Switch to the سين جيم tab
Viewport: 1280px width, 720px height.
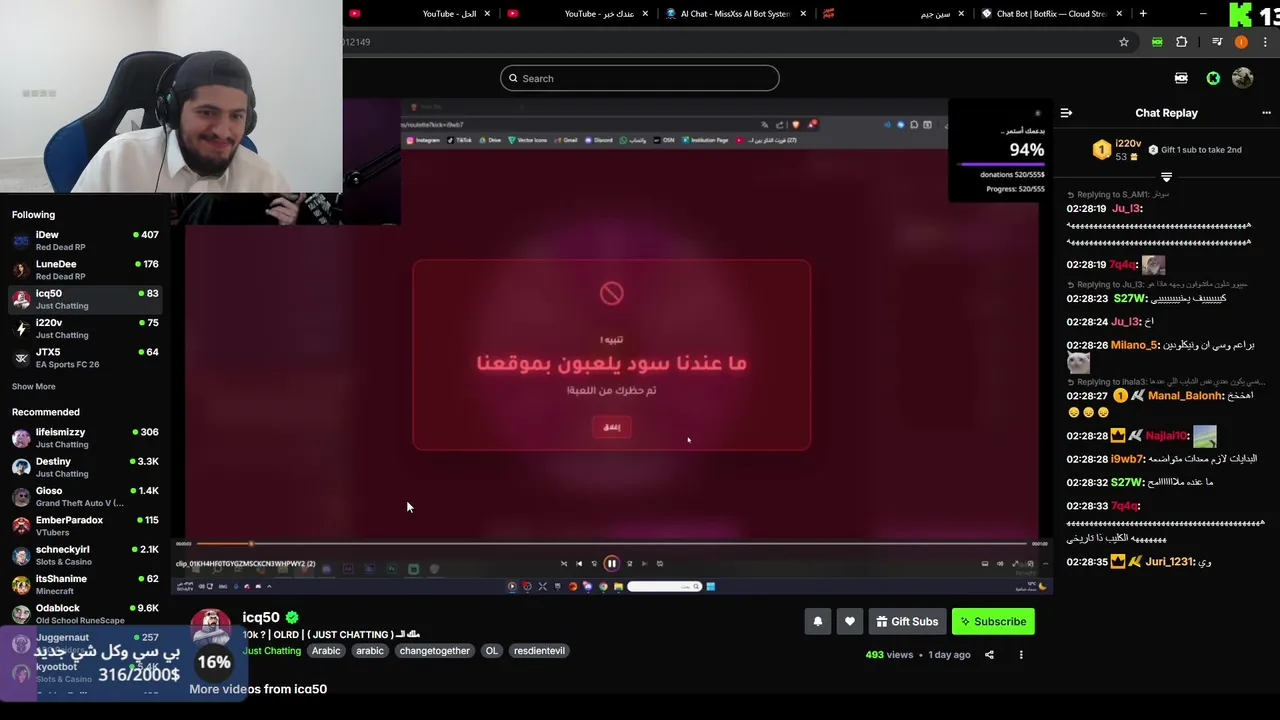pyautogui.click(x=893, y=14)
